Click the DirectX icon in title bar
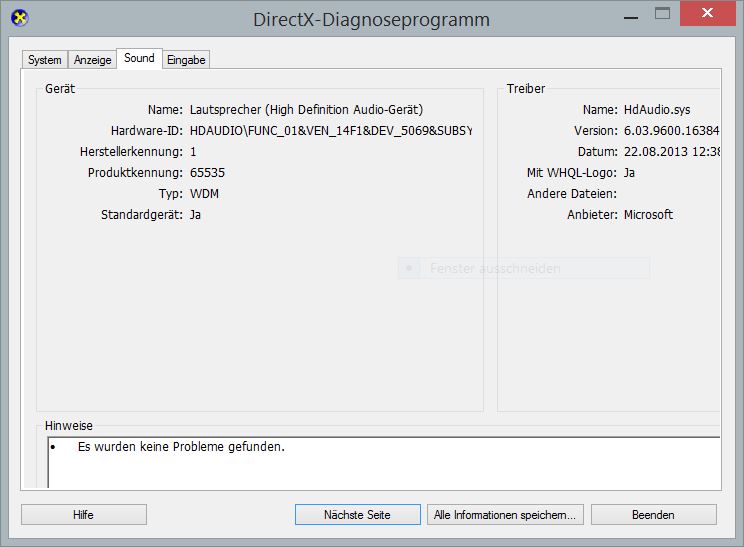Screen dimensions: 744x547 click(19, 18)
